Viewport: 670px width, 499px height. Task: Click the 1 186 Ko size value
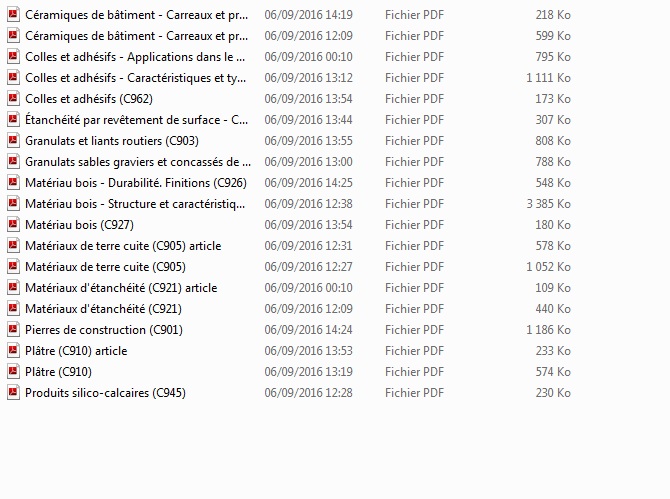tap(548, 330)
